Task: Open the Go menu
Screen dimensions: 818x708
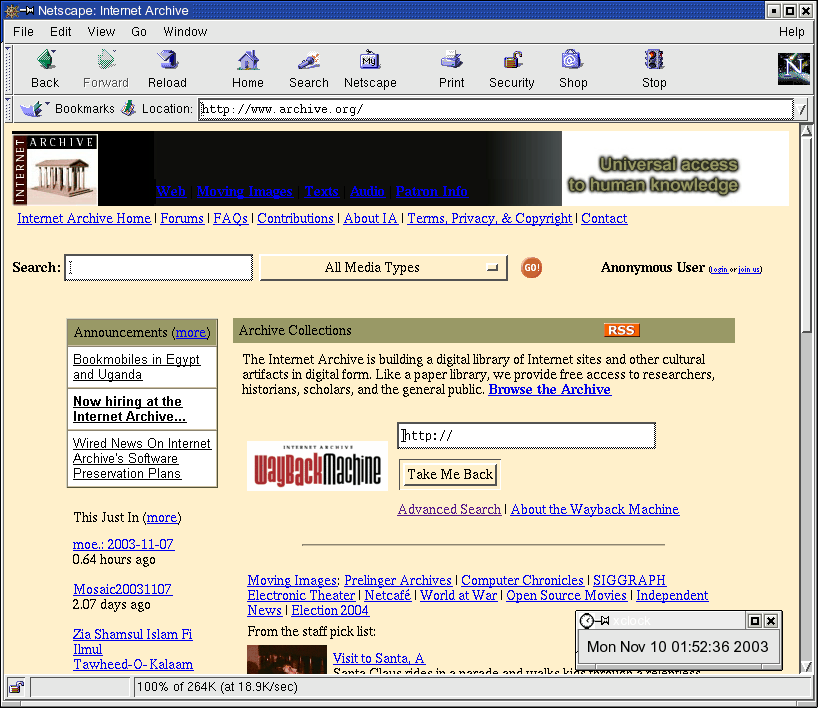Action: [x=139, y=32]
